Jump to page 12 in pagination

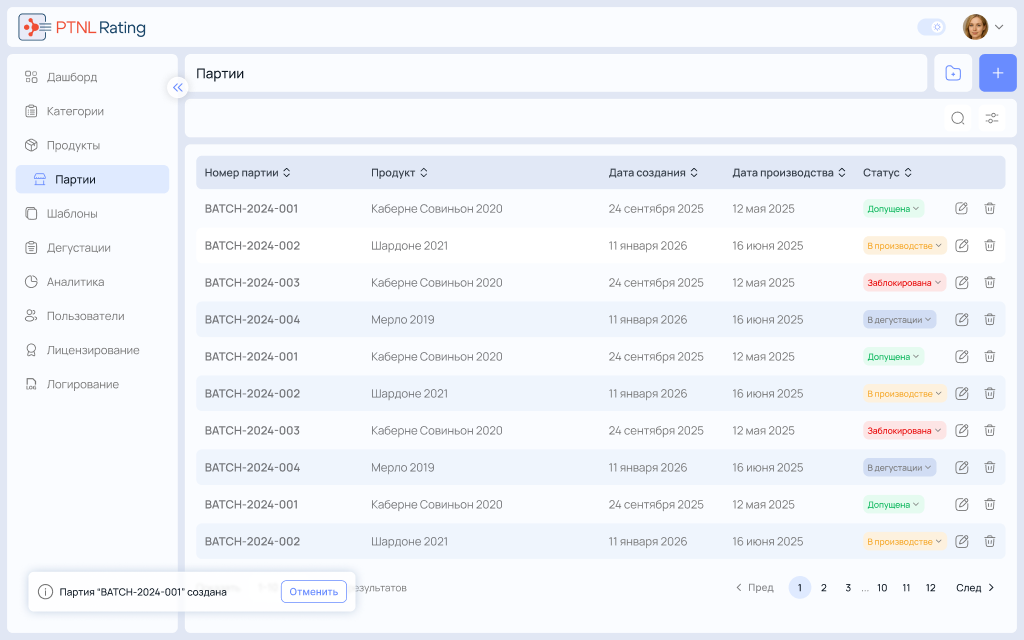coord(931,588)
